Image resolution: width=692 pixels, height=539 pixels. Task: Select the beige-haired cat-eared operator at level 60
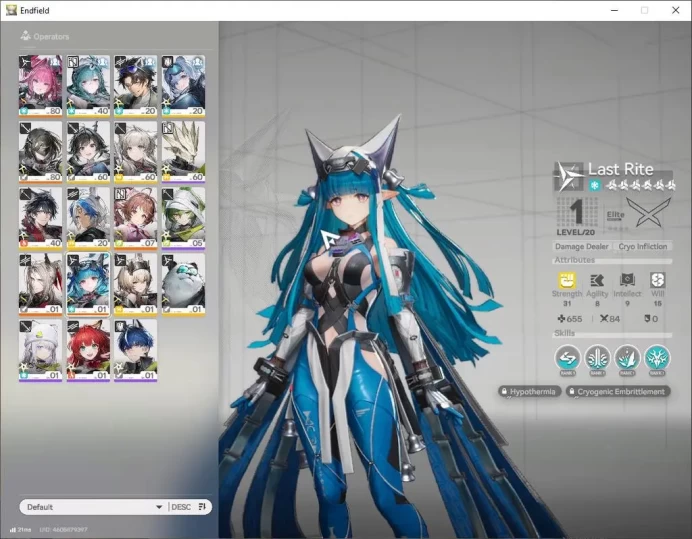tap(135, 152)
